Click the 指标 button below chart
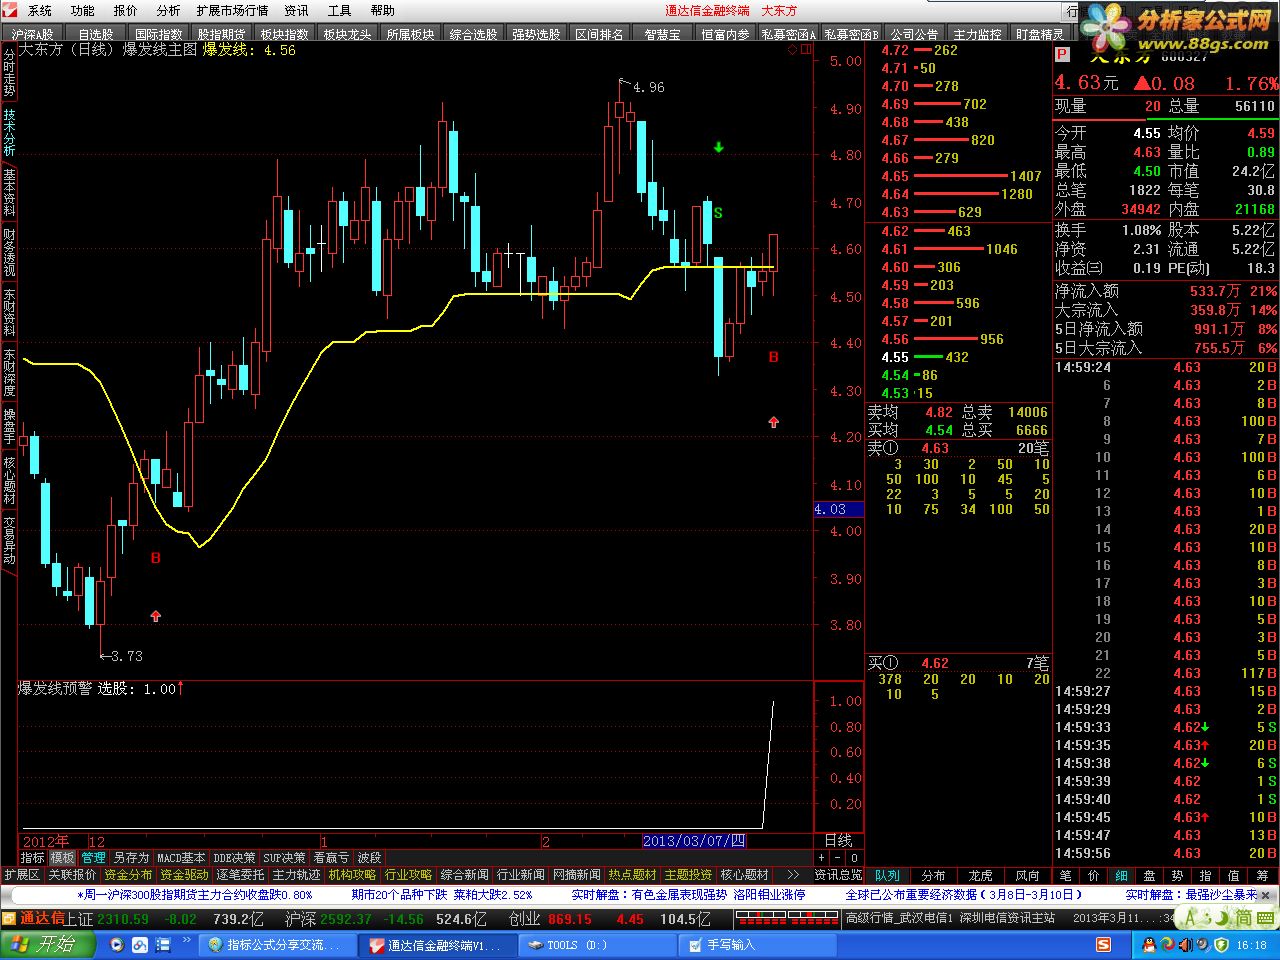The width and height of the screenshot is (1280, 960). click(32, 858)
